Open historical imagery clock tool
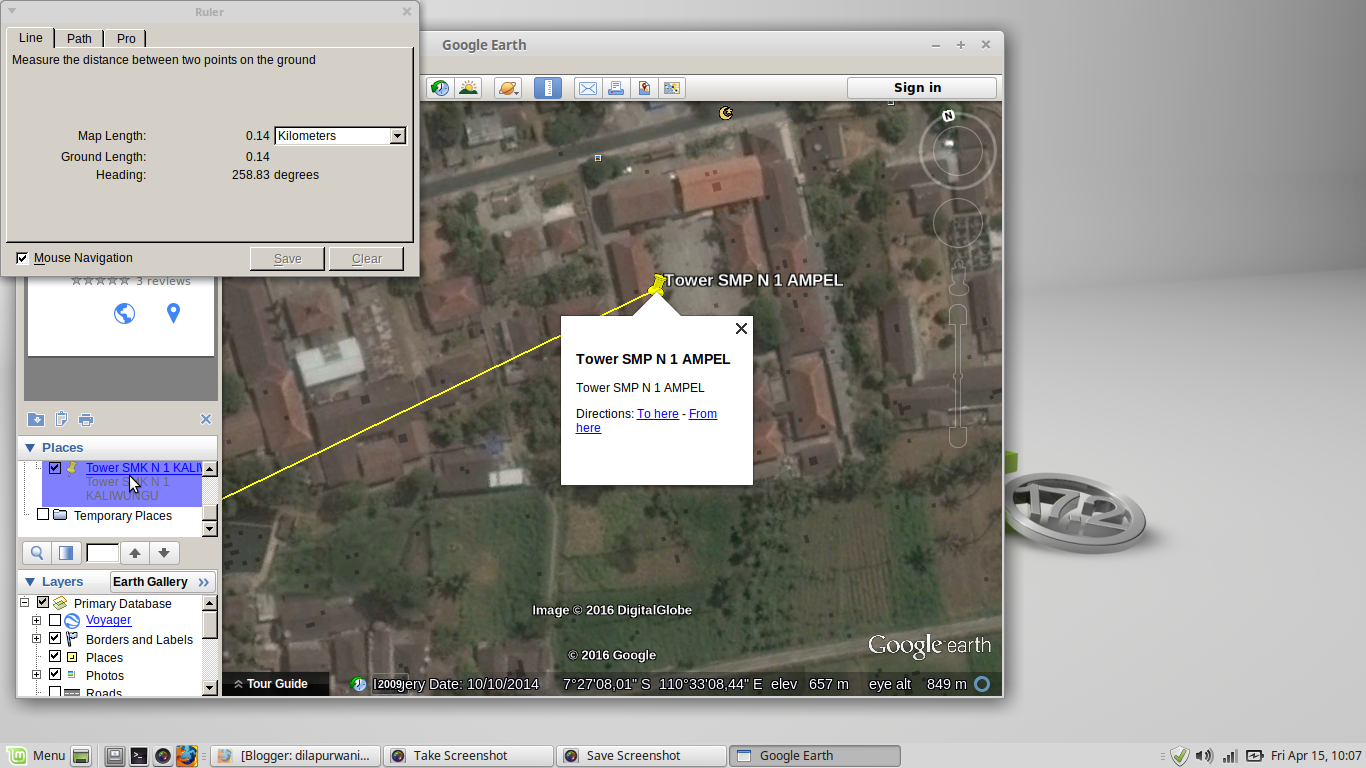The image size is (1366, 768). pyautogui.click(x=440, y=88)
